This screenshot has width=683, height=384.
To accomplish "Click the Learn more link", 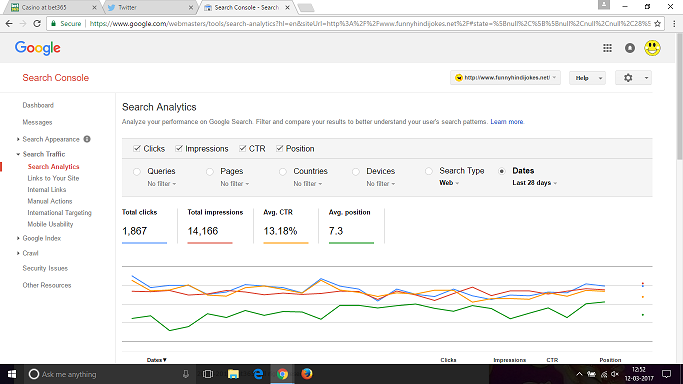I will click(x=507, y=121).
